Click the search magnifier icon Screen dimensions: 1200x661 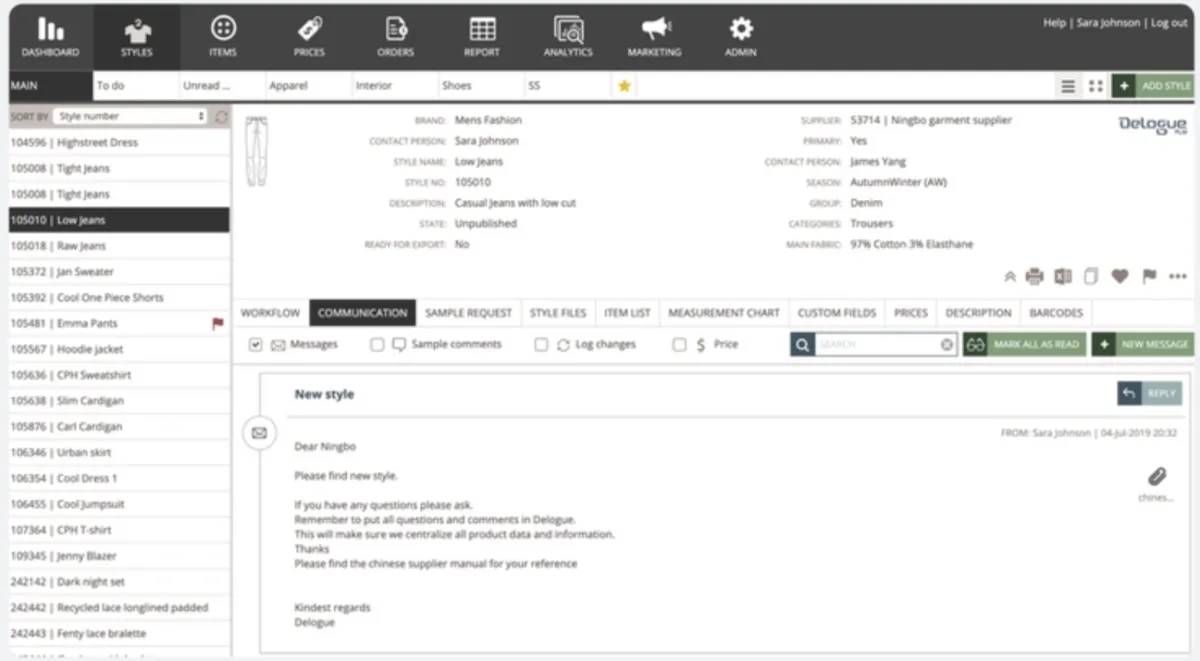(x=802, y=345)
